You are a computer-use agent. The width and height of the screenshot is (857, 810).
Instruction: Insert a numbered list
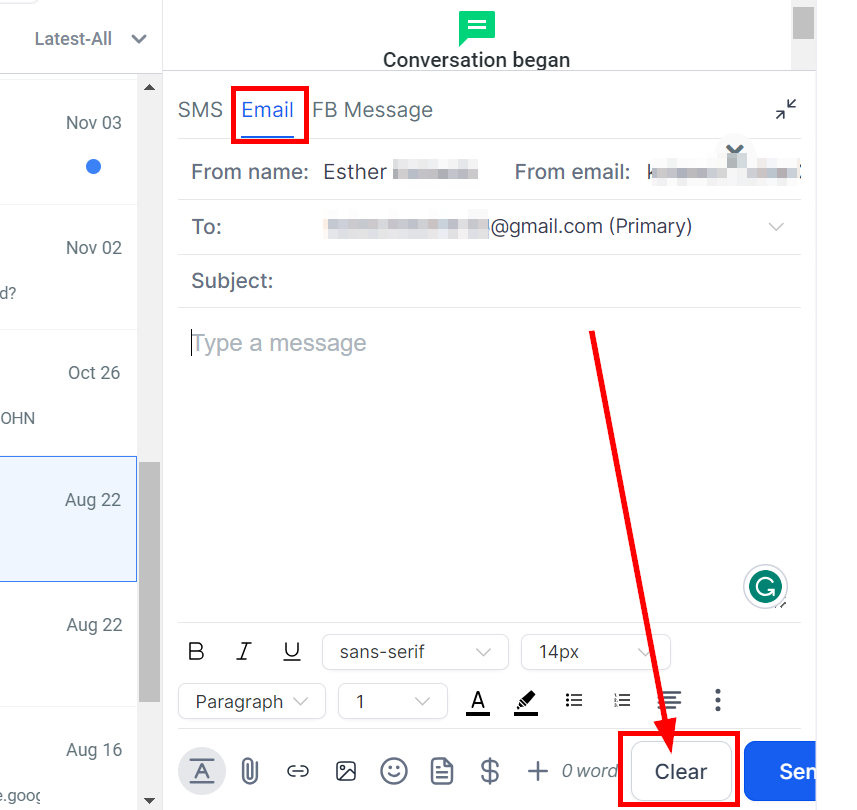coord(621,700)
